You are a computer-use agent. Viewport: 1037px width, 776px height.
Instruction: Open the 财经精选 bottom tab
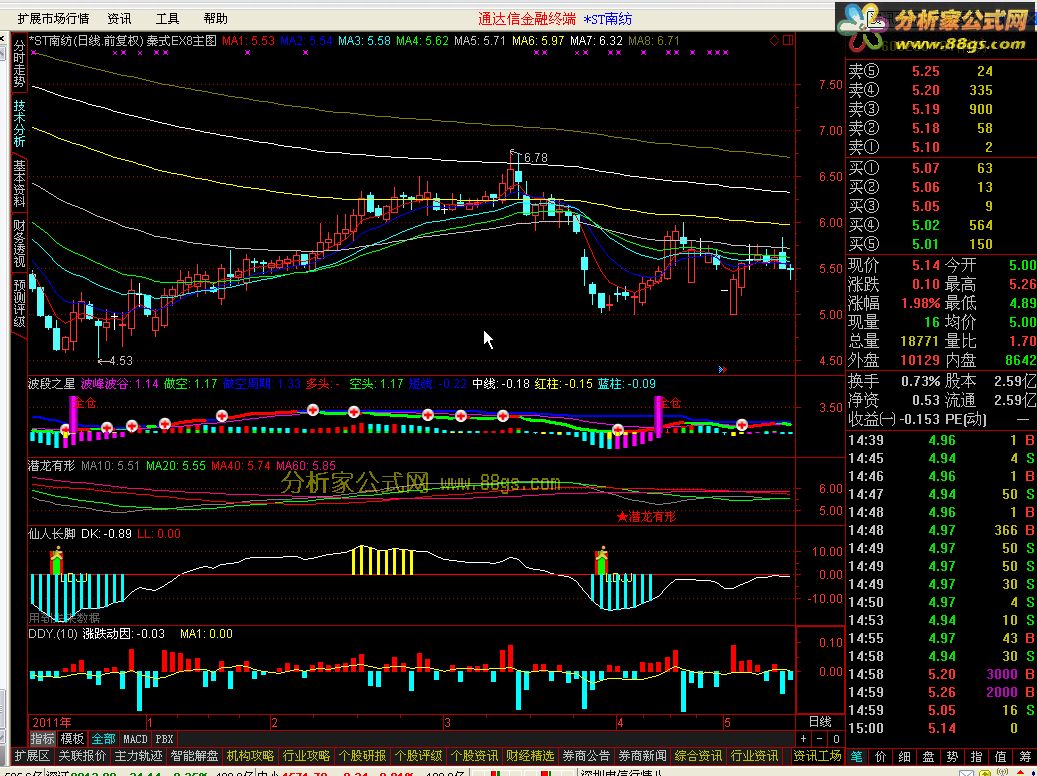pos(530,756)
